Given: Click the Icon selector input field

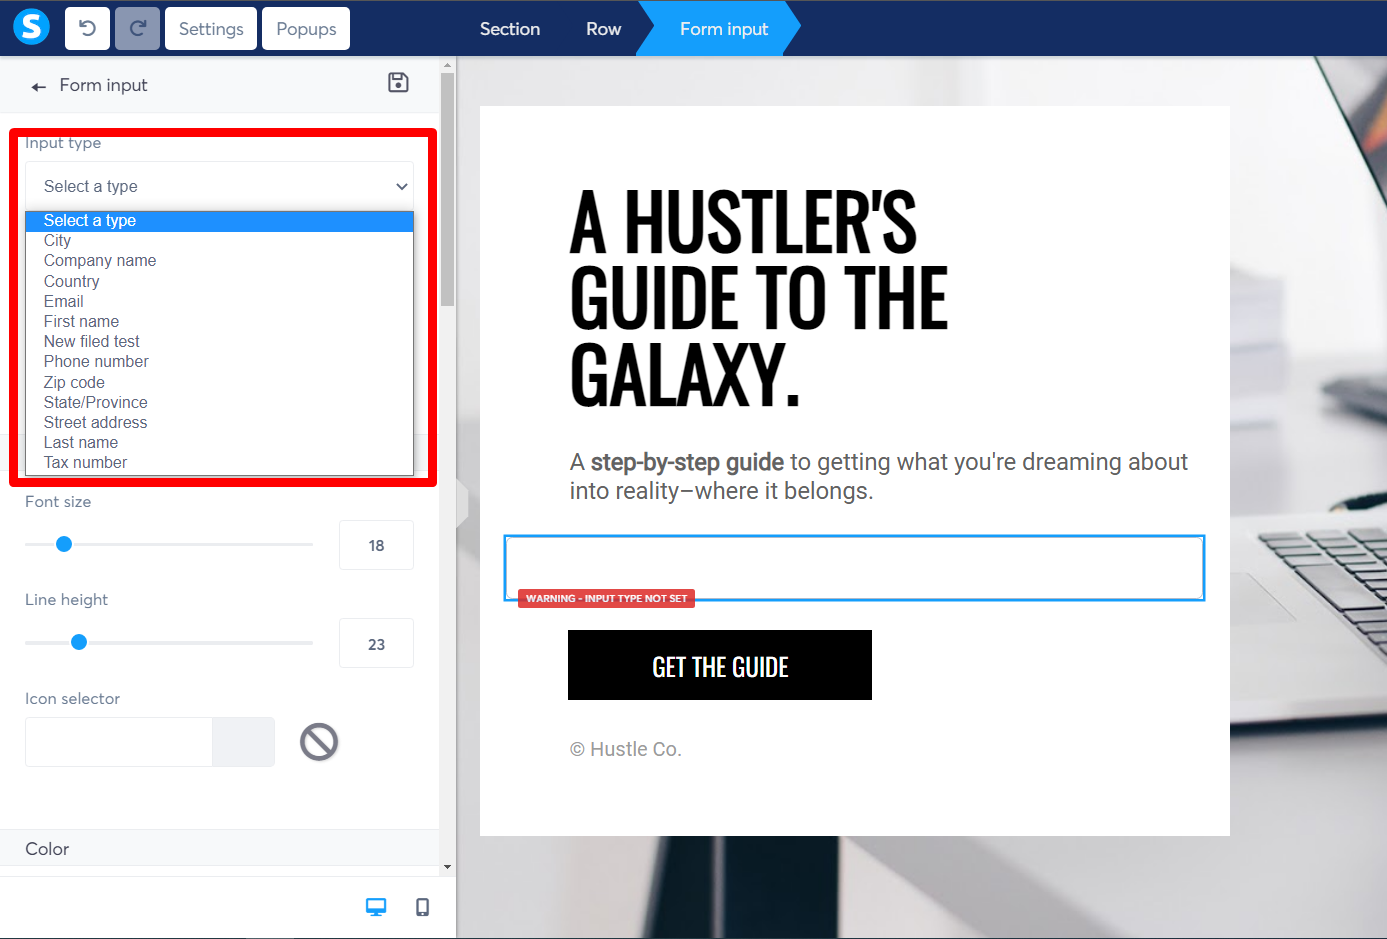Looking at the screenshot, I should (x=117, y=741).
